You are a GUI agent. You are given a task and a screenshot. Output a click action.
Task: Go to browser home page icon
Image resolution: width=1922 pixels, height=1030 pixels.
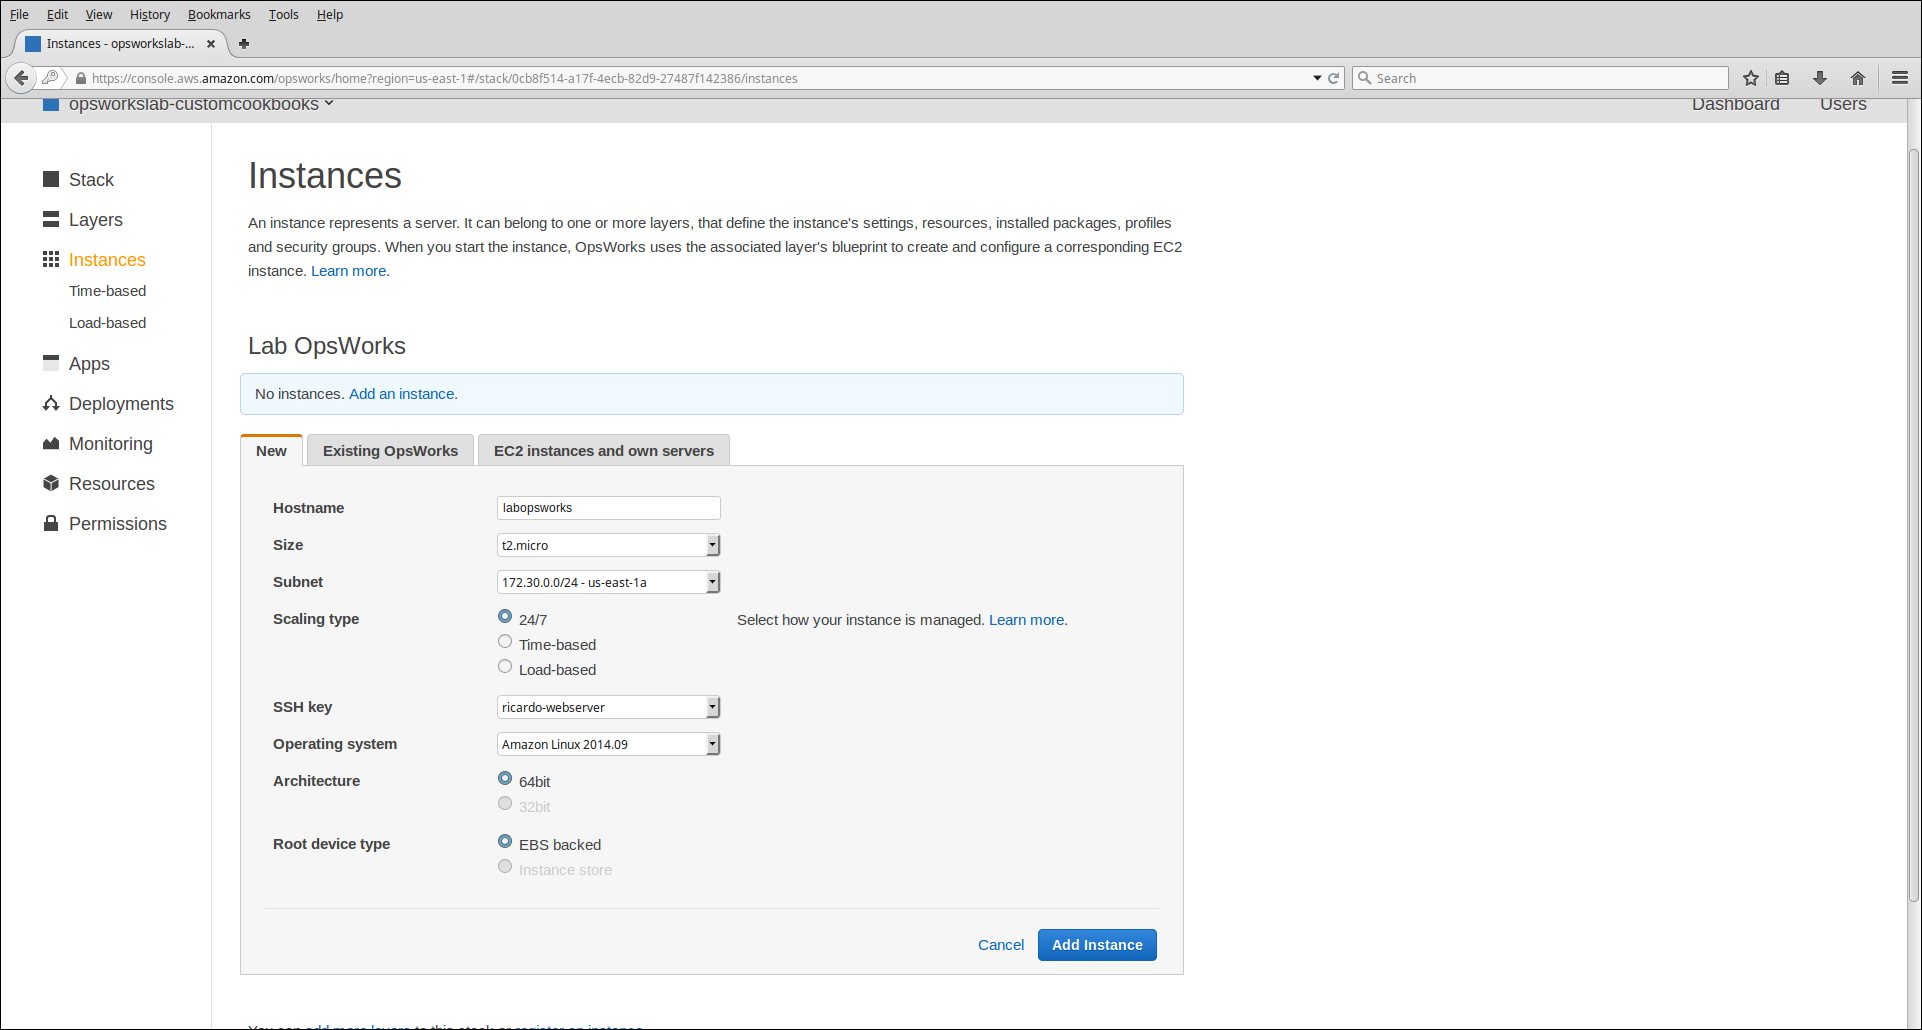pos(1858,78)
